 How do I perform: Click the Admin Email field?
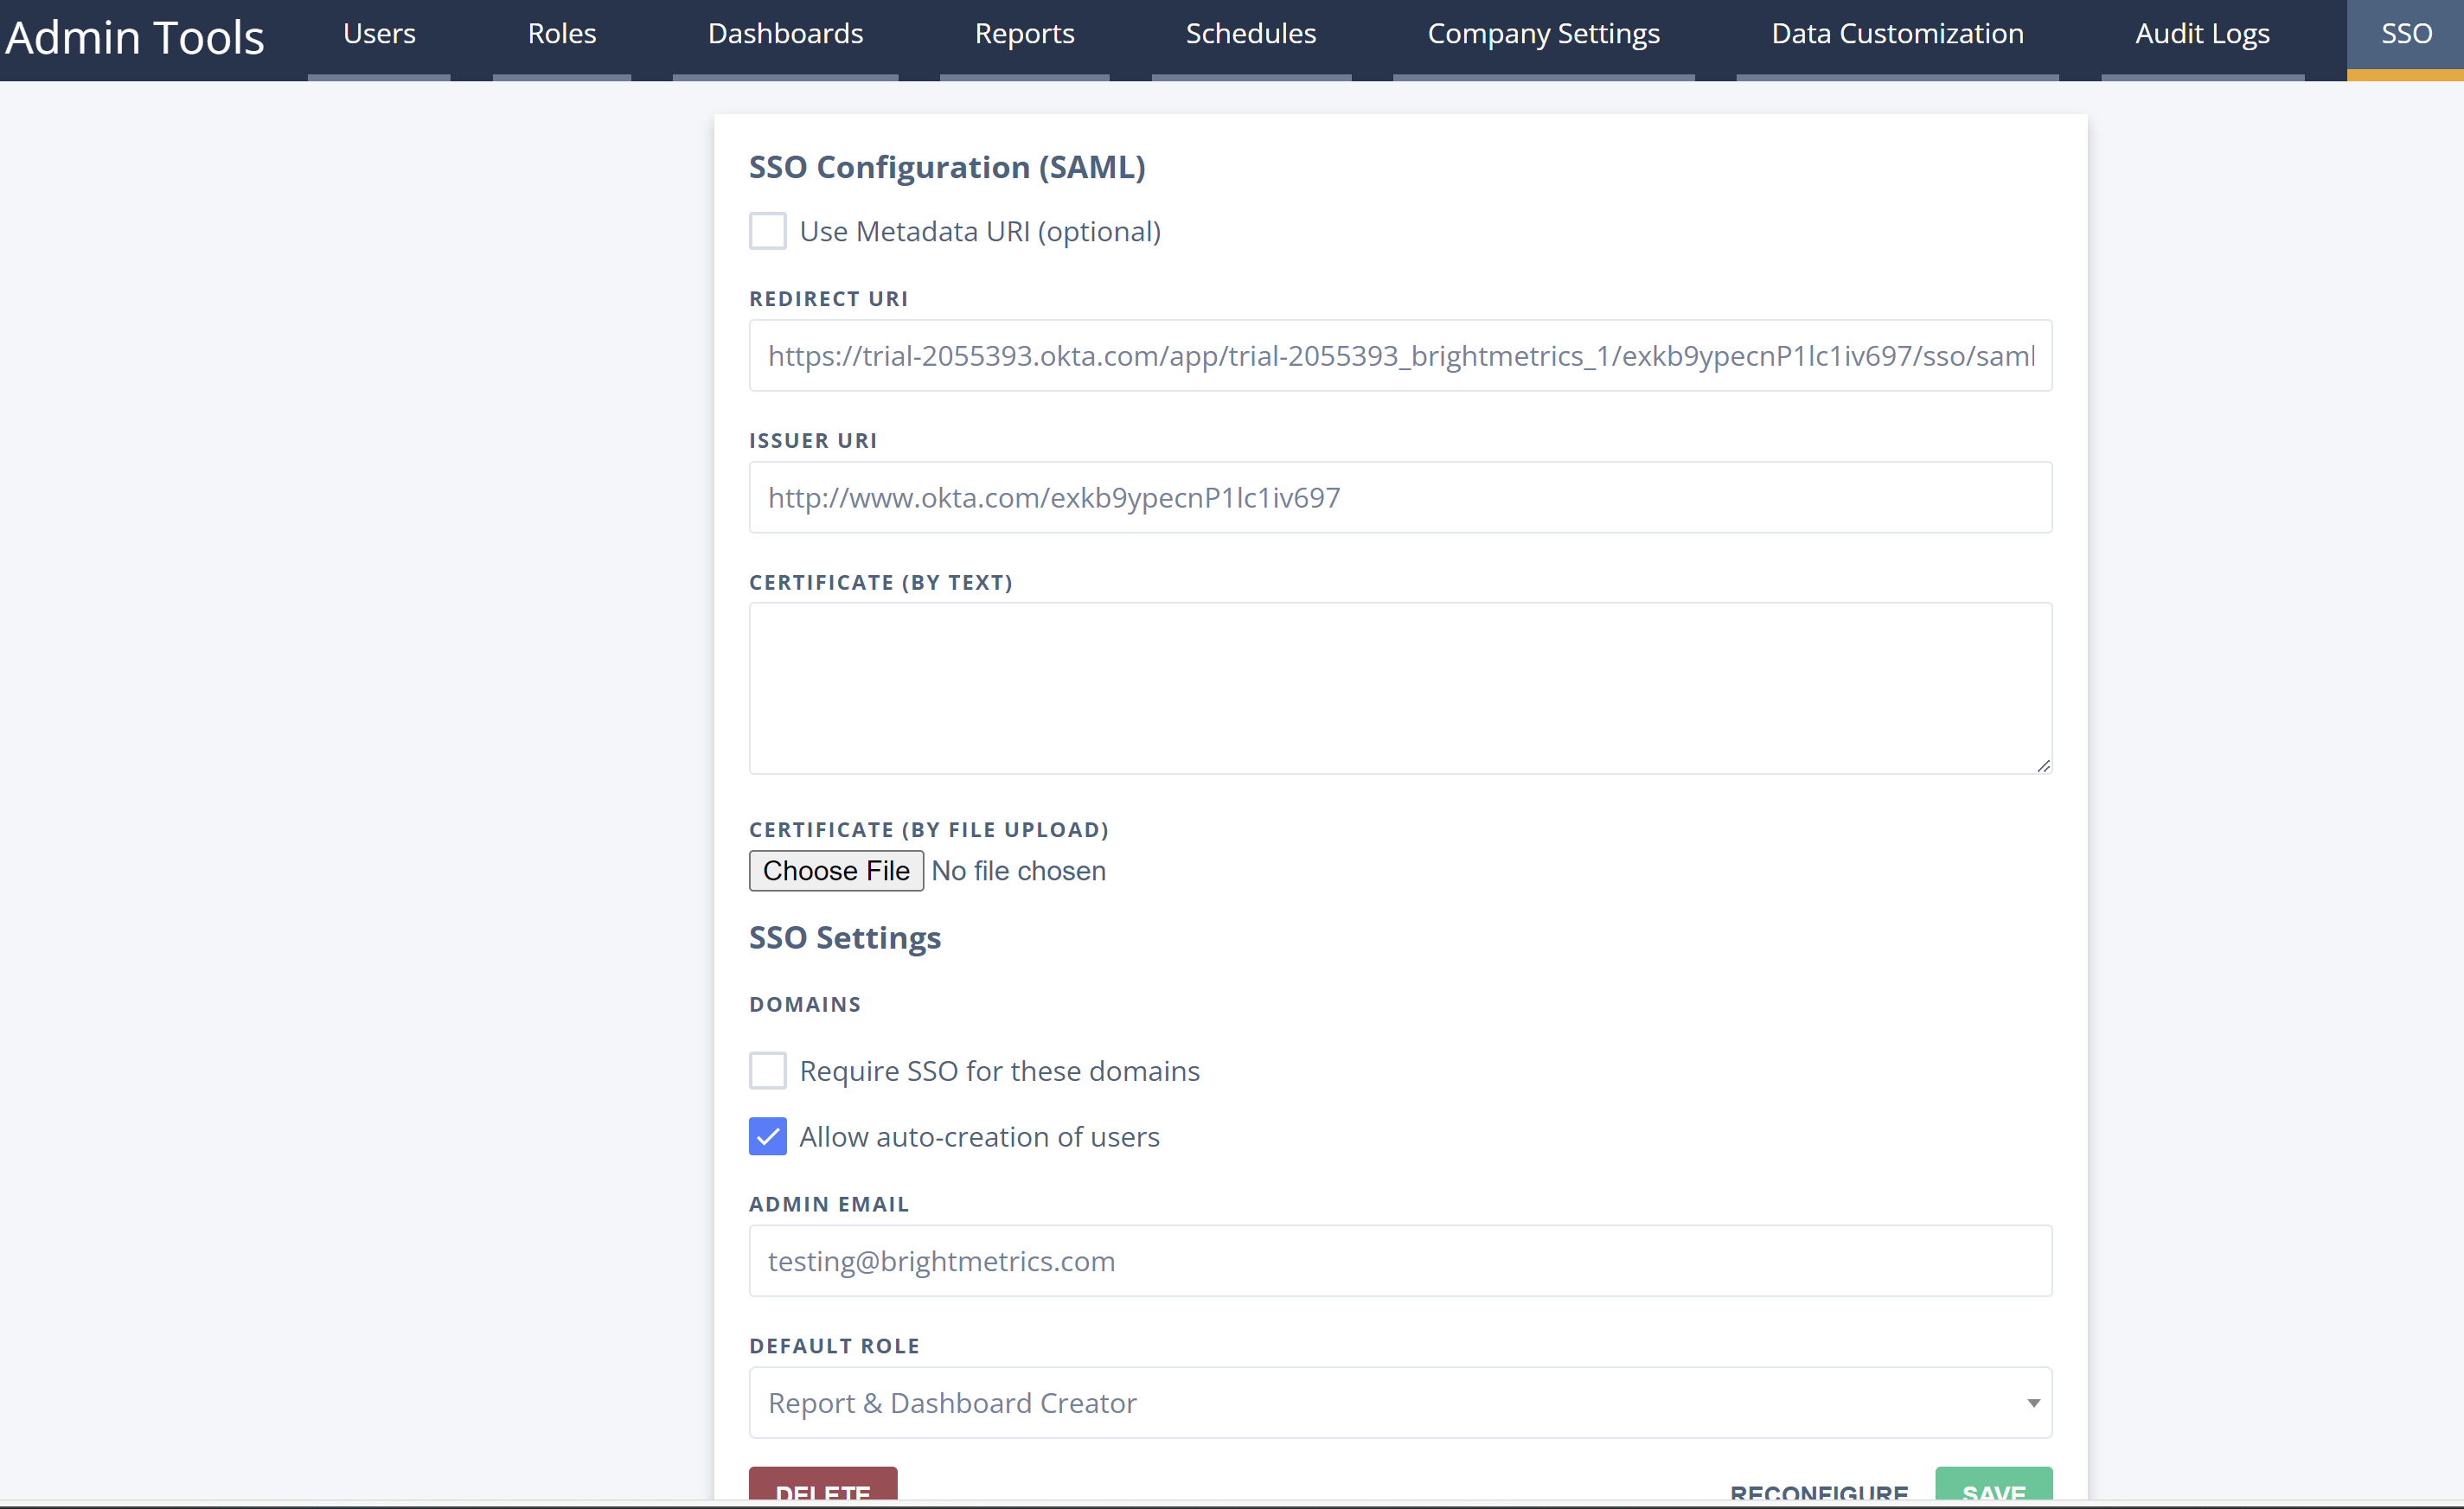[x=1400, y=1261]
